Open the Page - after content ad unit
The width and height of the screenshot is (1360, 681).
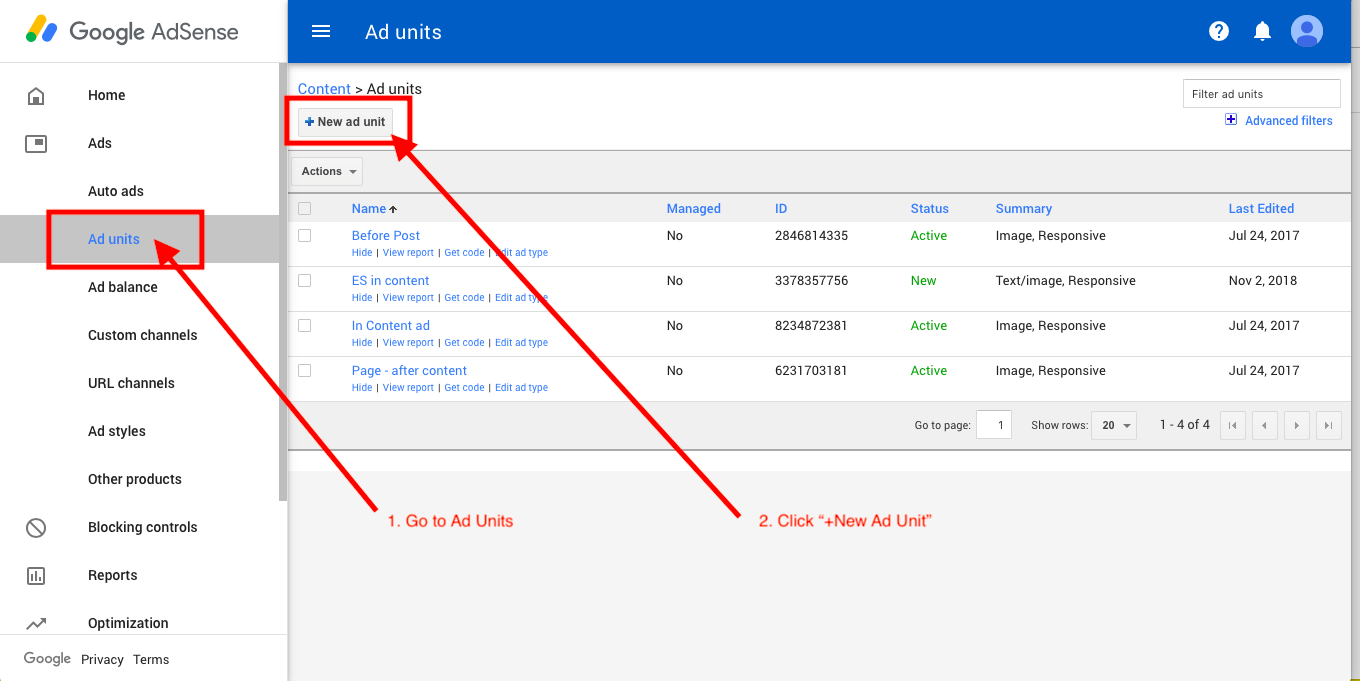pos(409,371)
